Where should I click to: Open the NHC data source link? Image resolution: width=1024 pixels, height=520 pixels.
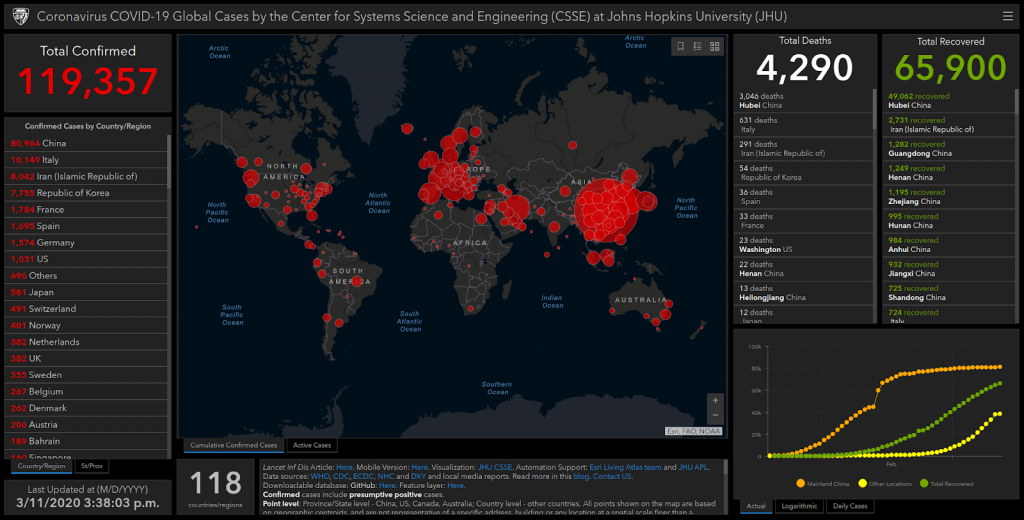385,476
